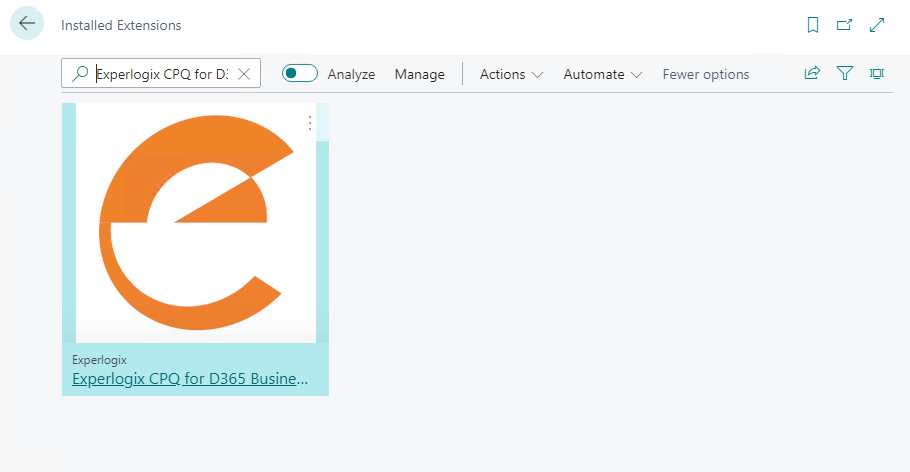This screenshot has height=472, width=910.
Task: Open this page in a new window
Action: click(x=844, y=25)
